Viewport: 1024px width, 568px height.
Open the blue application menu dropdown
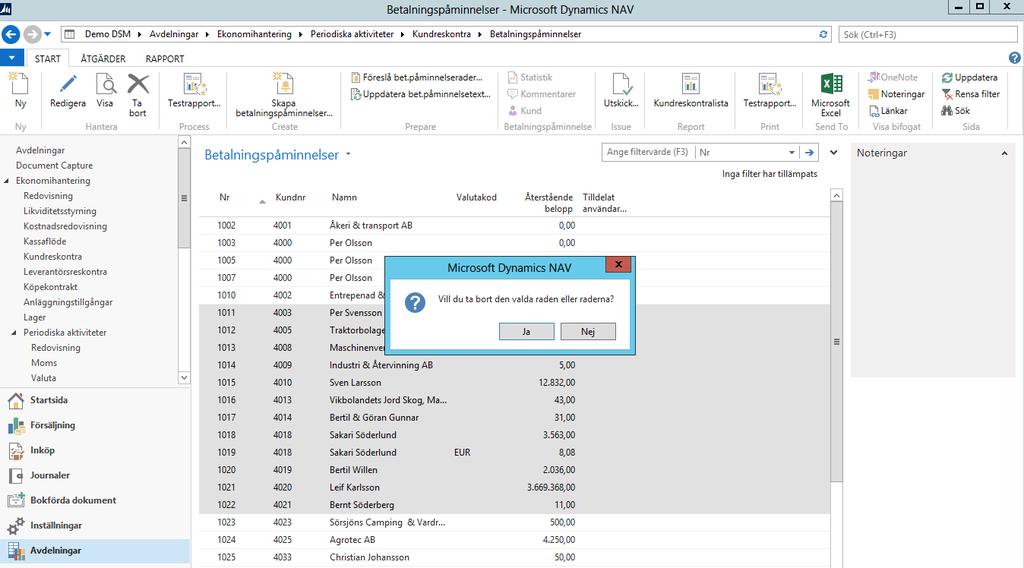tap(12, 58)
